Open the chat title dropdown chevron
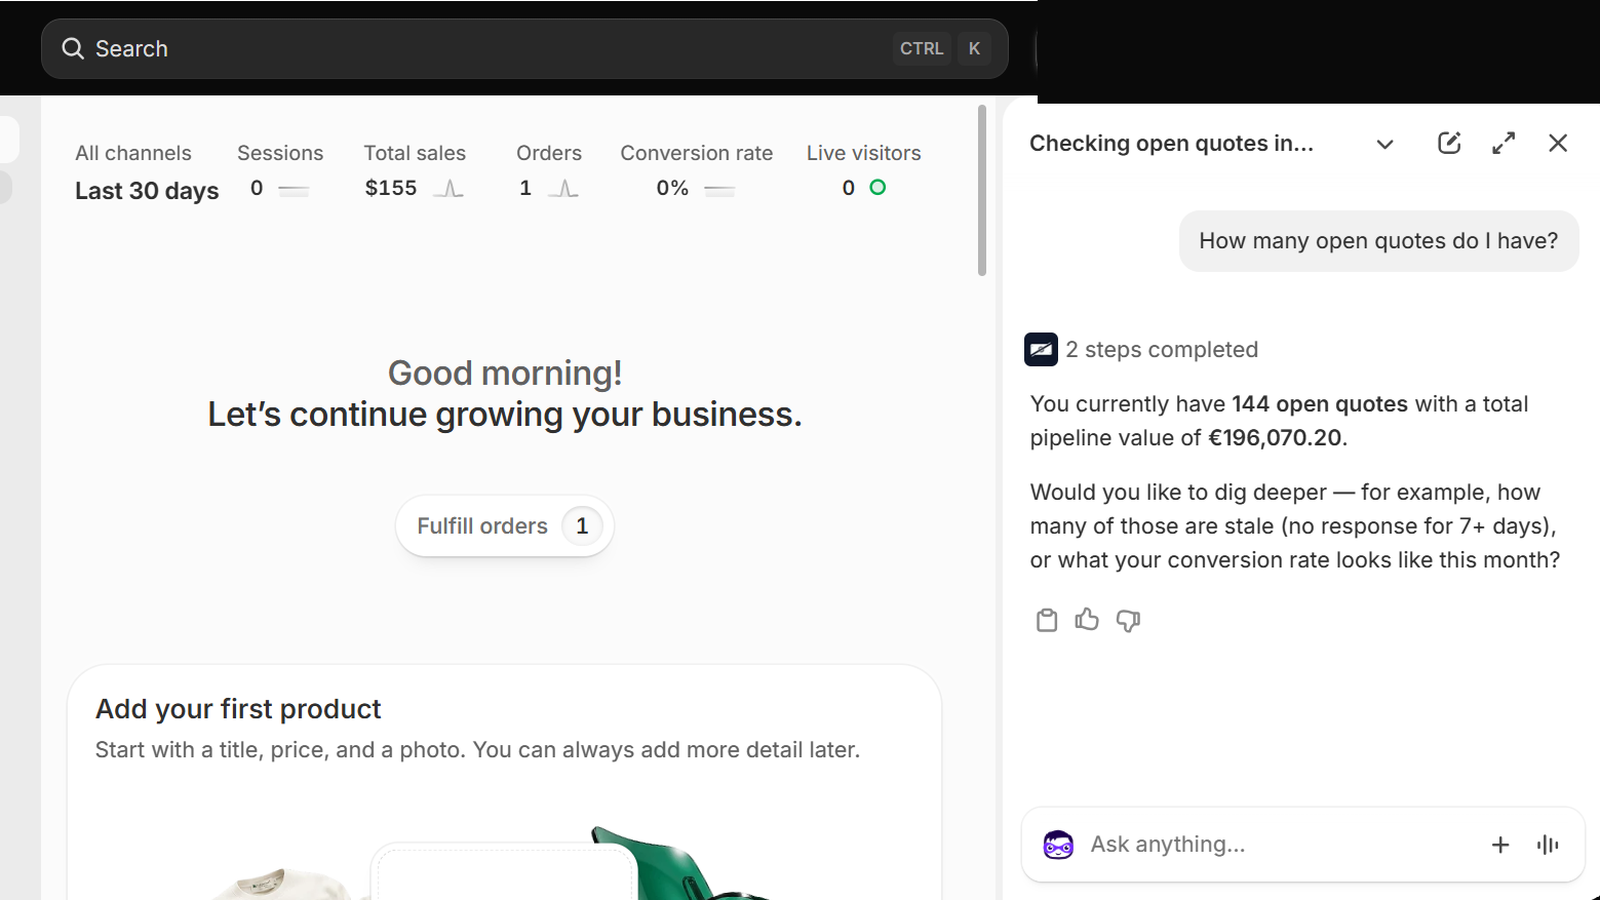 [1385, 144]
